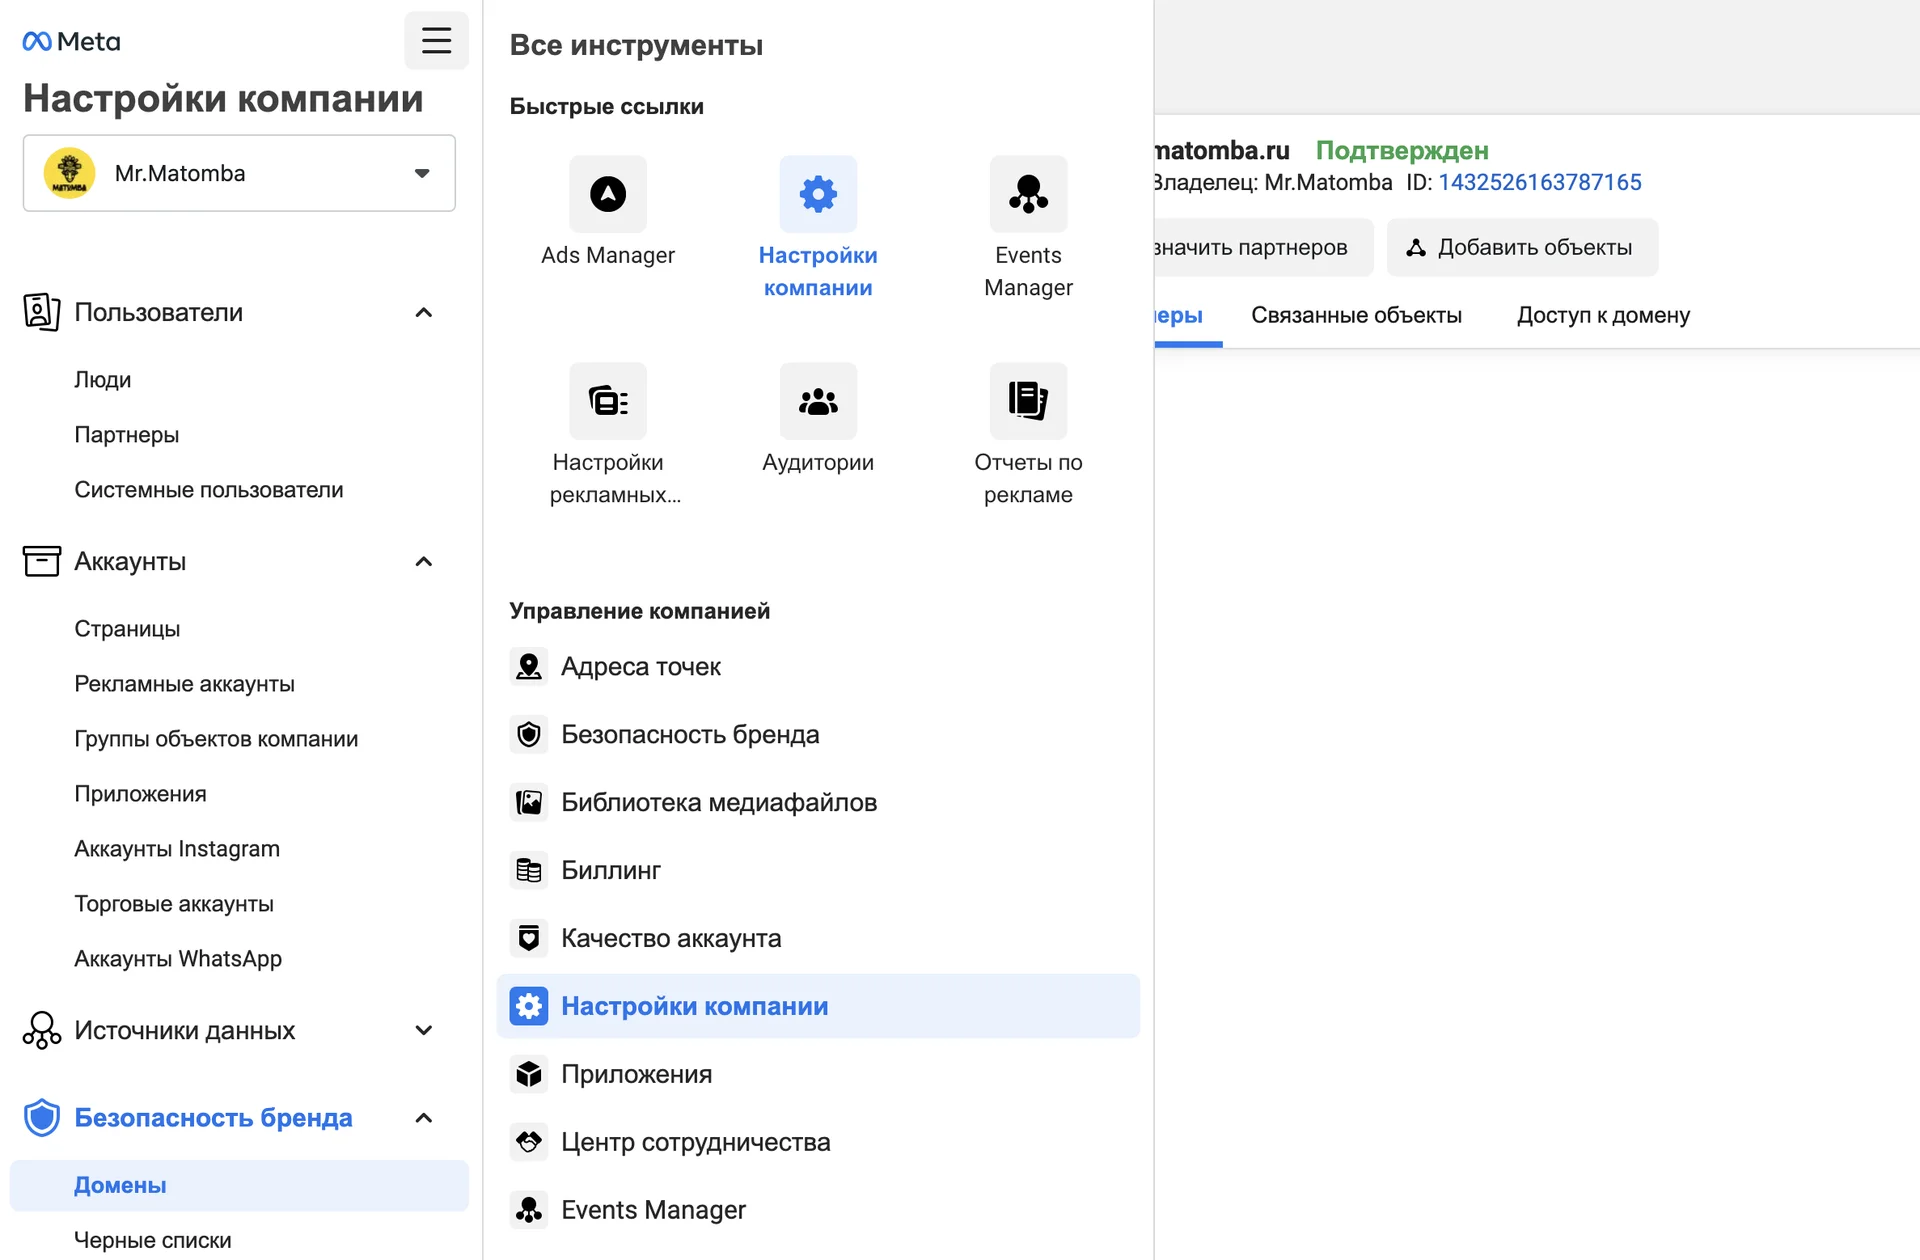Click the Биллинг icon
The height and width of the screenshot is (1260, 1920).
[529, 870]
